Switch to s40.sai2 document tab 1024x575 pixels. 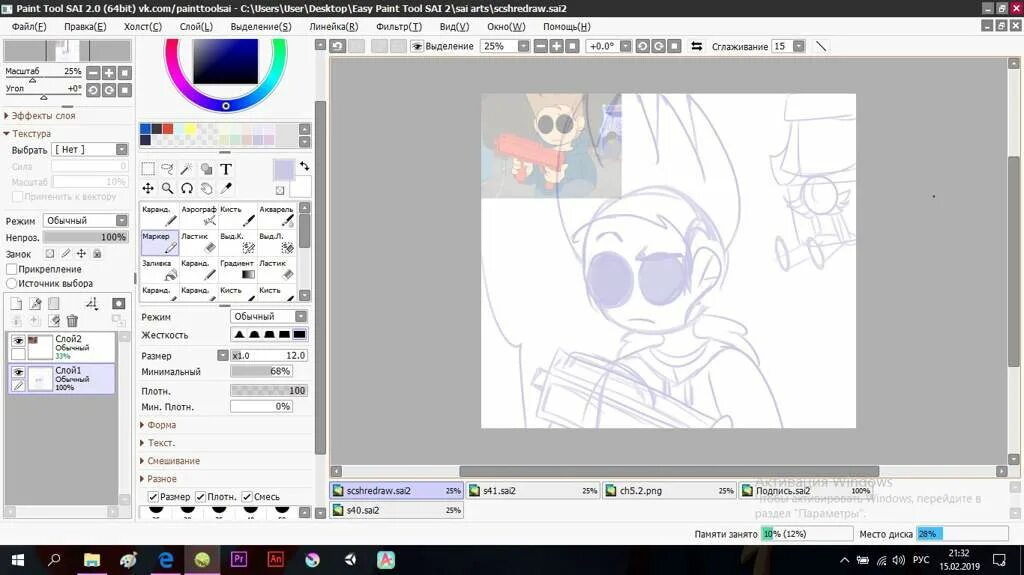coord(396,510)
